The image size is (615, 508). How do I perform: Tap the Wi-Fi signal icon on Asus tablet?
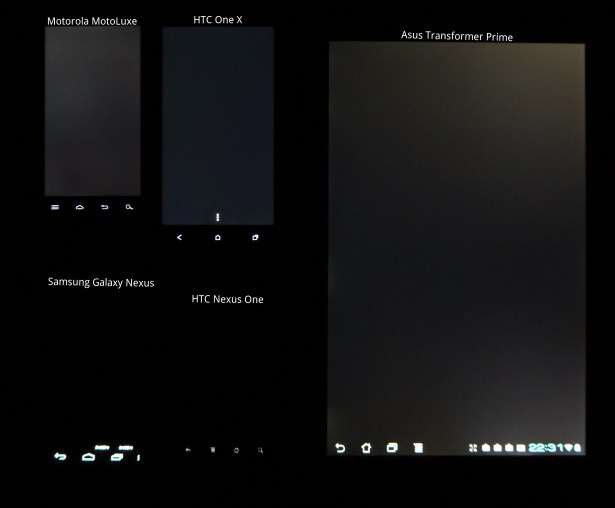[568, 447]
